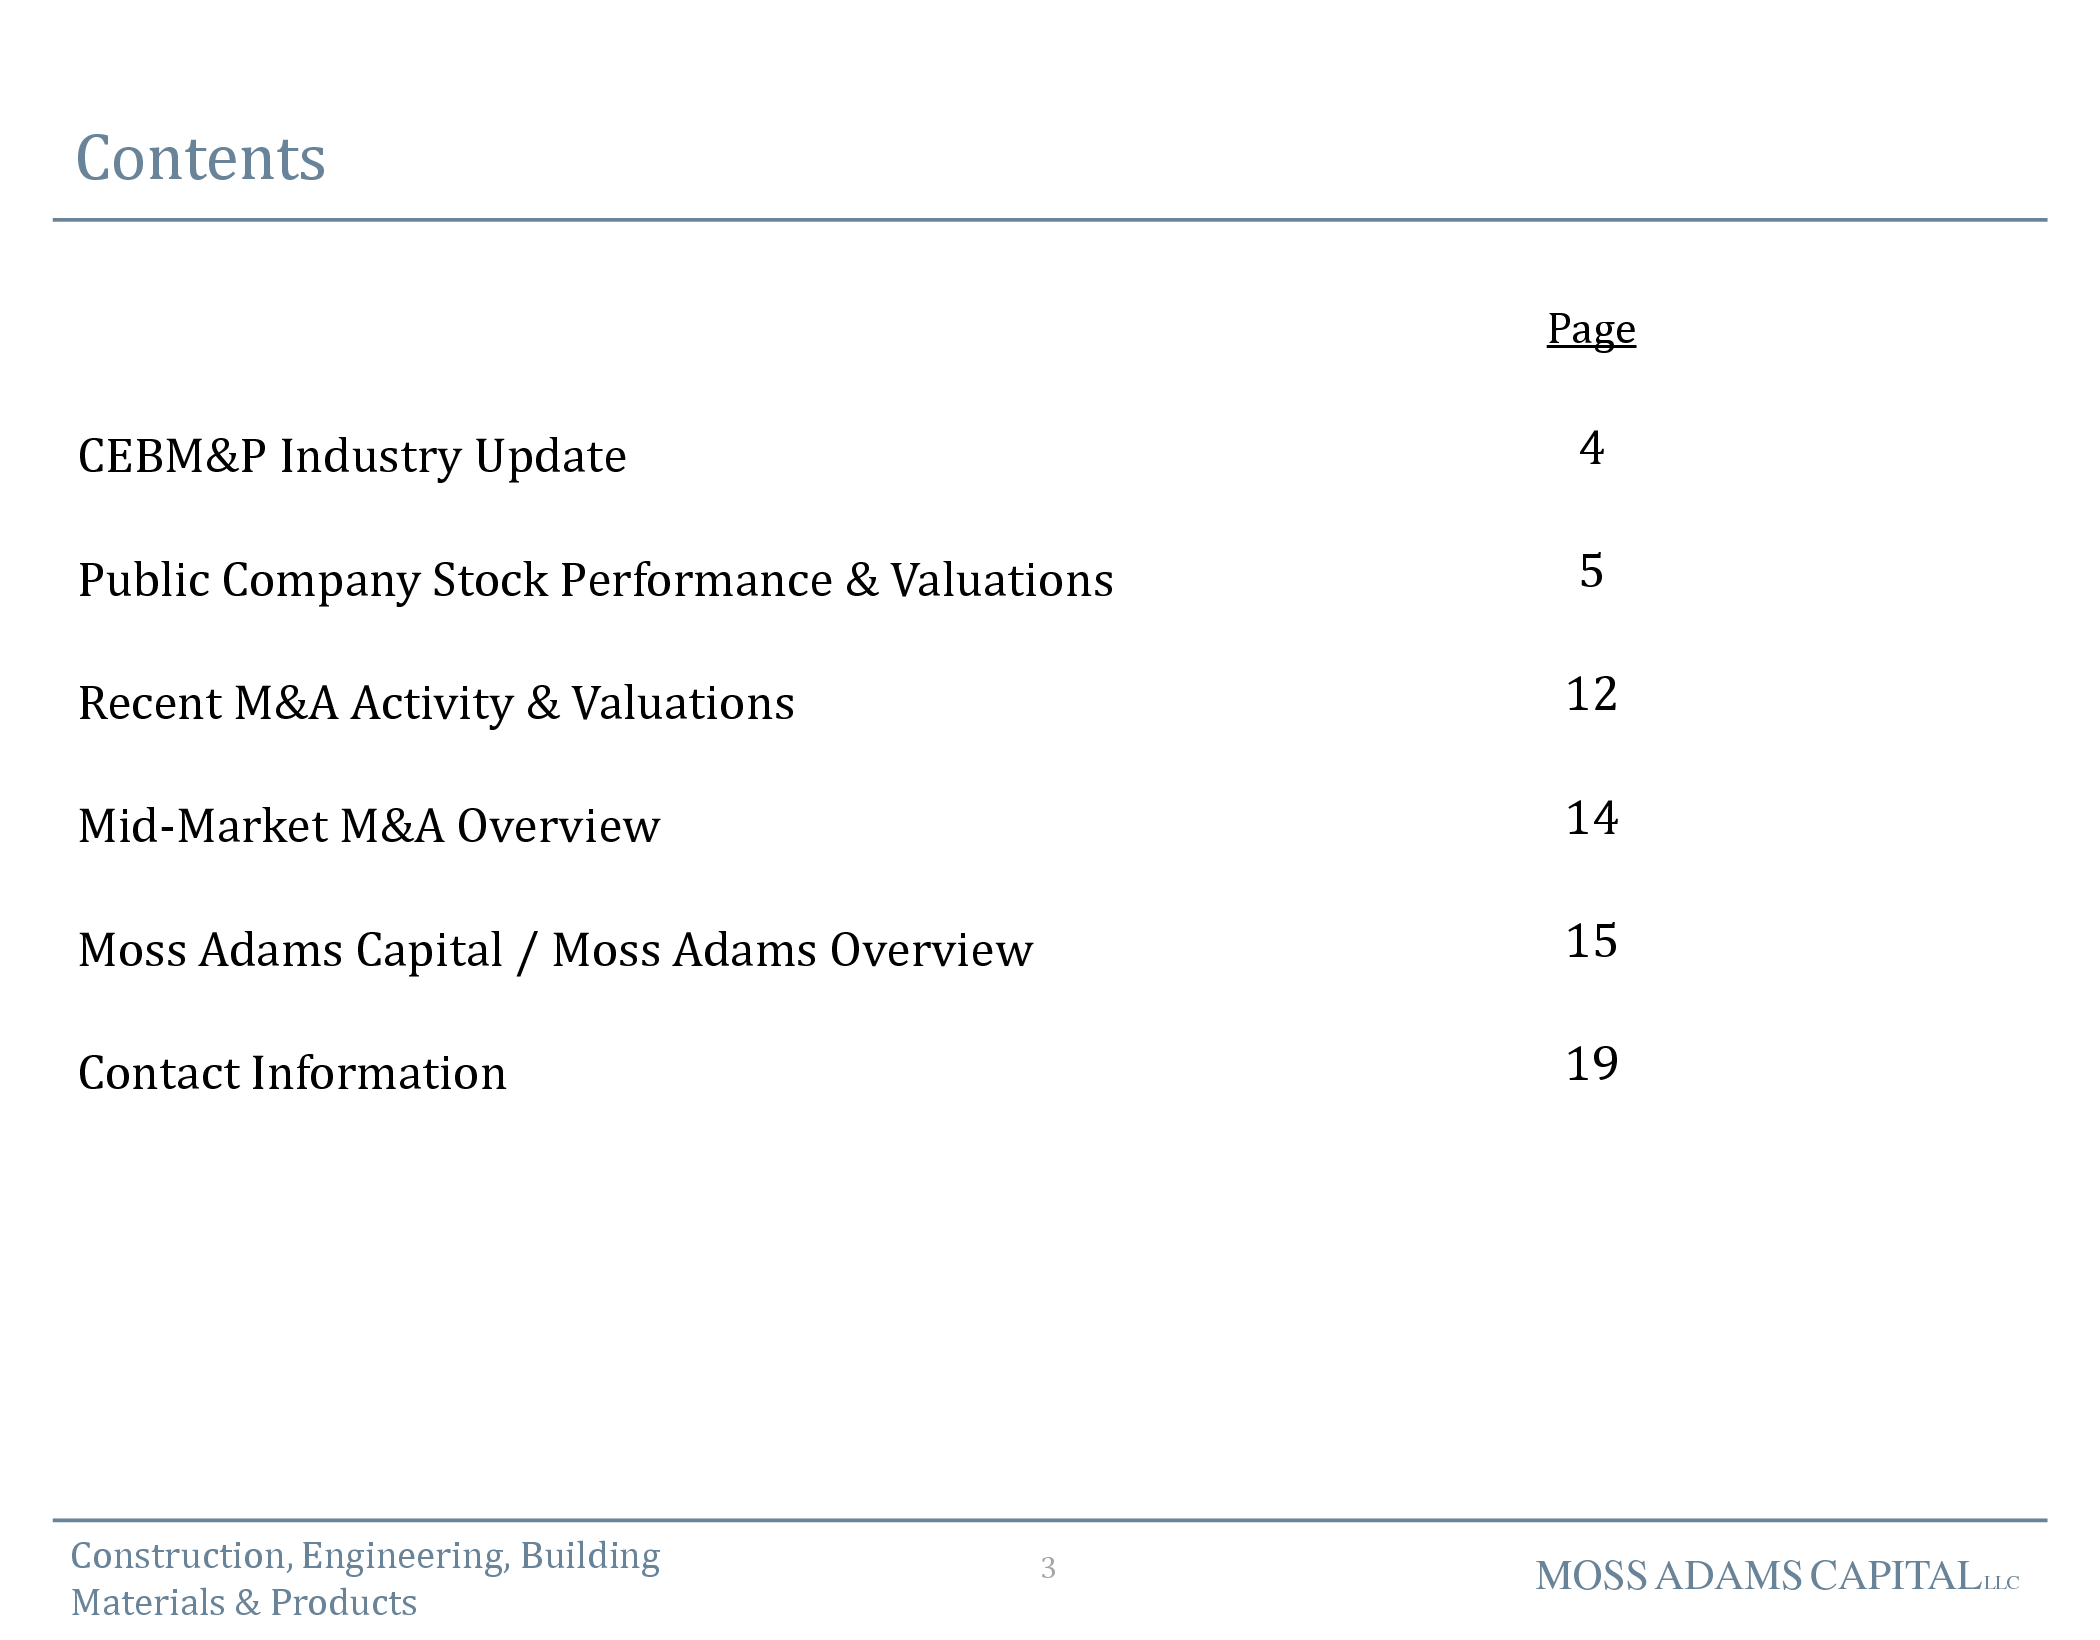Click the footer line Construction, Engineering, Building

click(x=365, y=1556)
